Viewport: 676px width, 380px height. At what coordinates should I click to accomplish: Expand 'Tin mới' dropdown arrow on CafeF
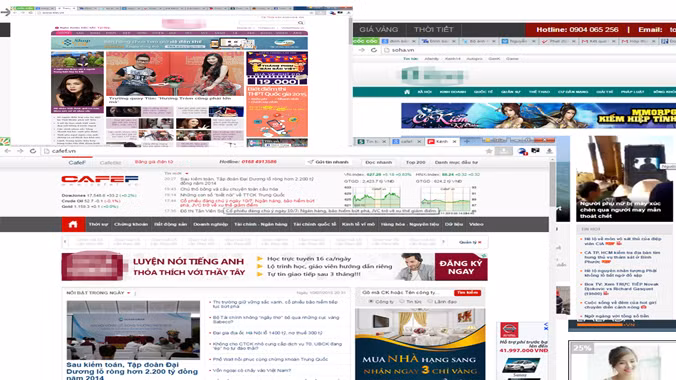pos(186,173)
